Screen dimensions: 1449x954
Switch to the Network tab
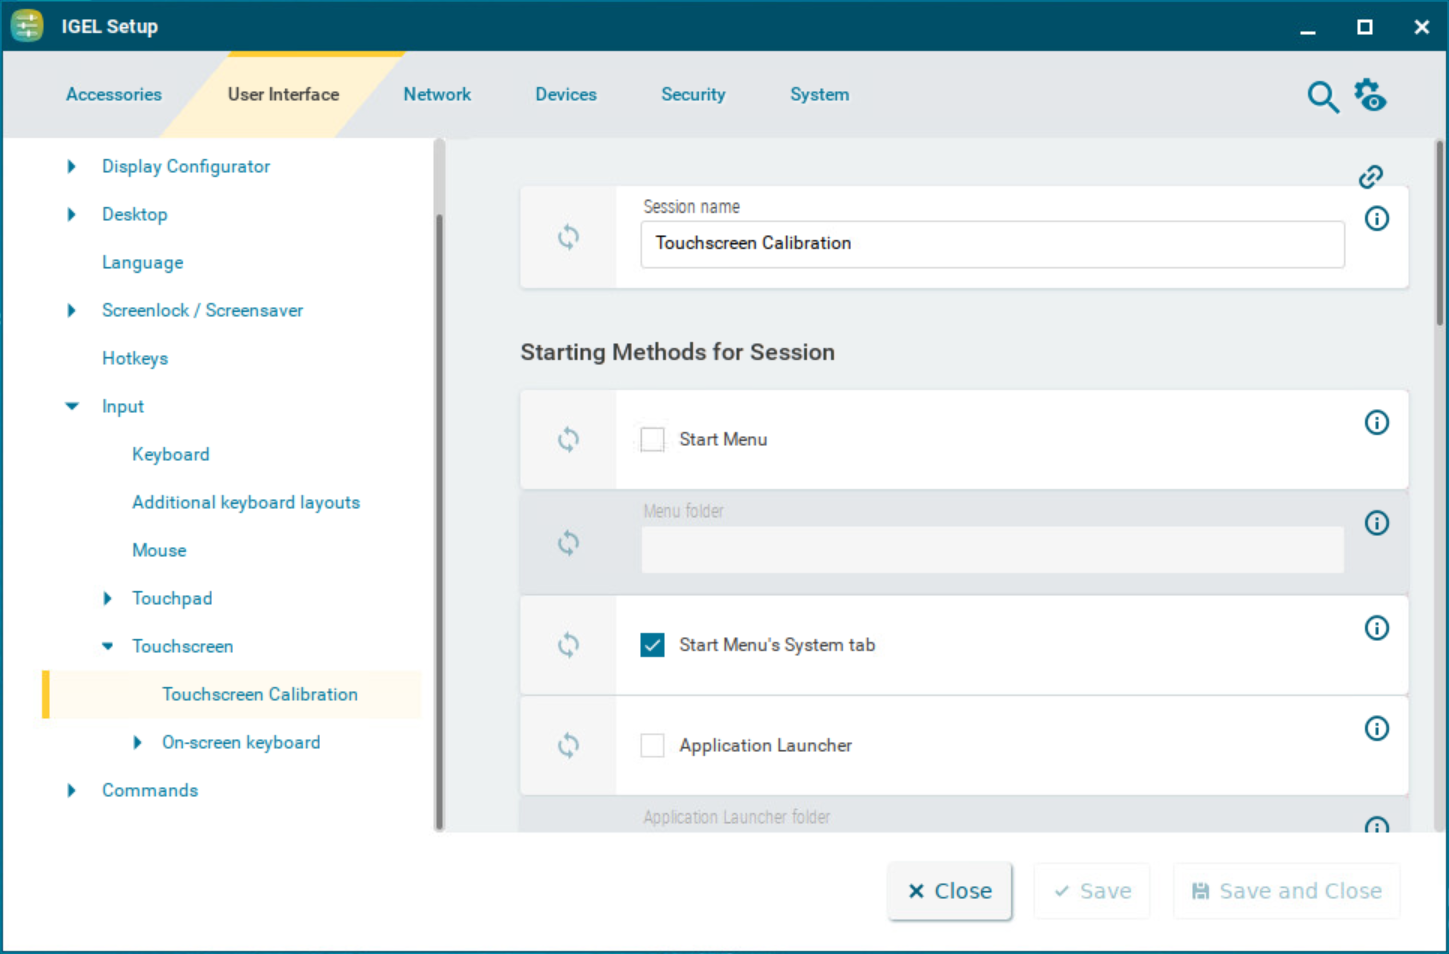coord(437,95)
